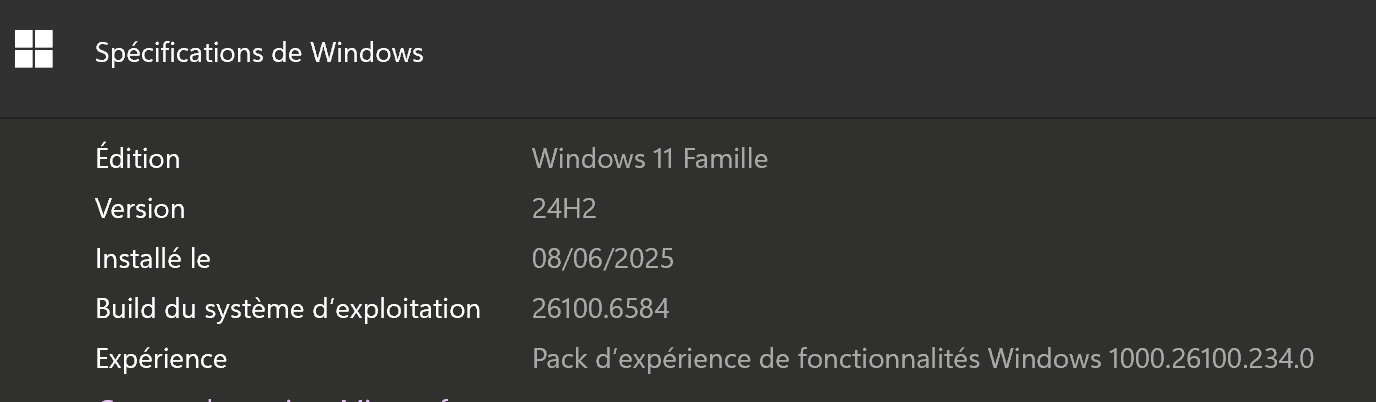Select the "26100.6584" build number
The width and height of the screenshot is (1376, 402).
point(600,308)
